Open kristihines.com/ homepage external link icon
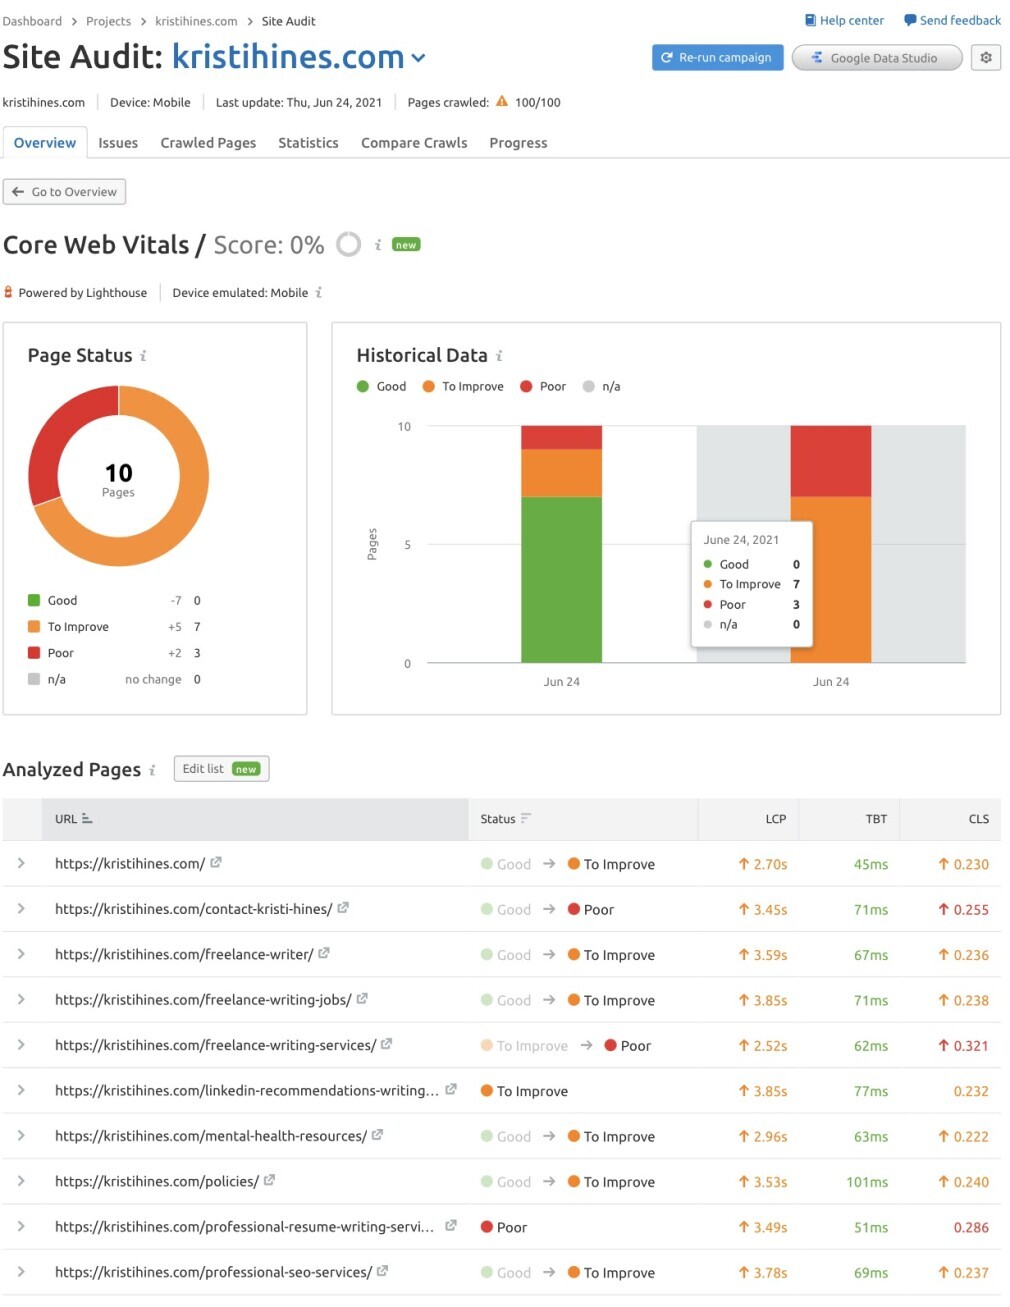Screen dimensions: 1010x1307 point(216,863)
